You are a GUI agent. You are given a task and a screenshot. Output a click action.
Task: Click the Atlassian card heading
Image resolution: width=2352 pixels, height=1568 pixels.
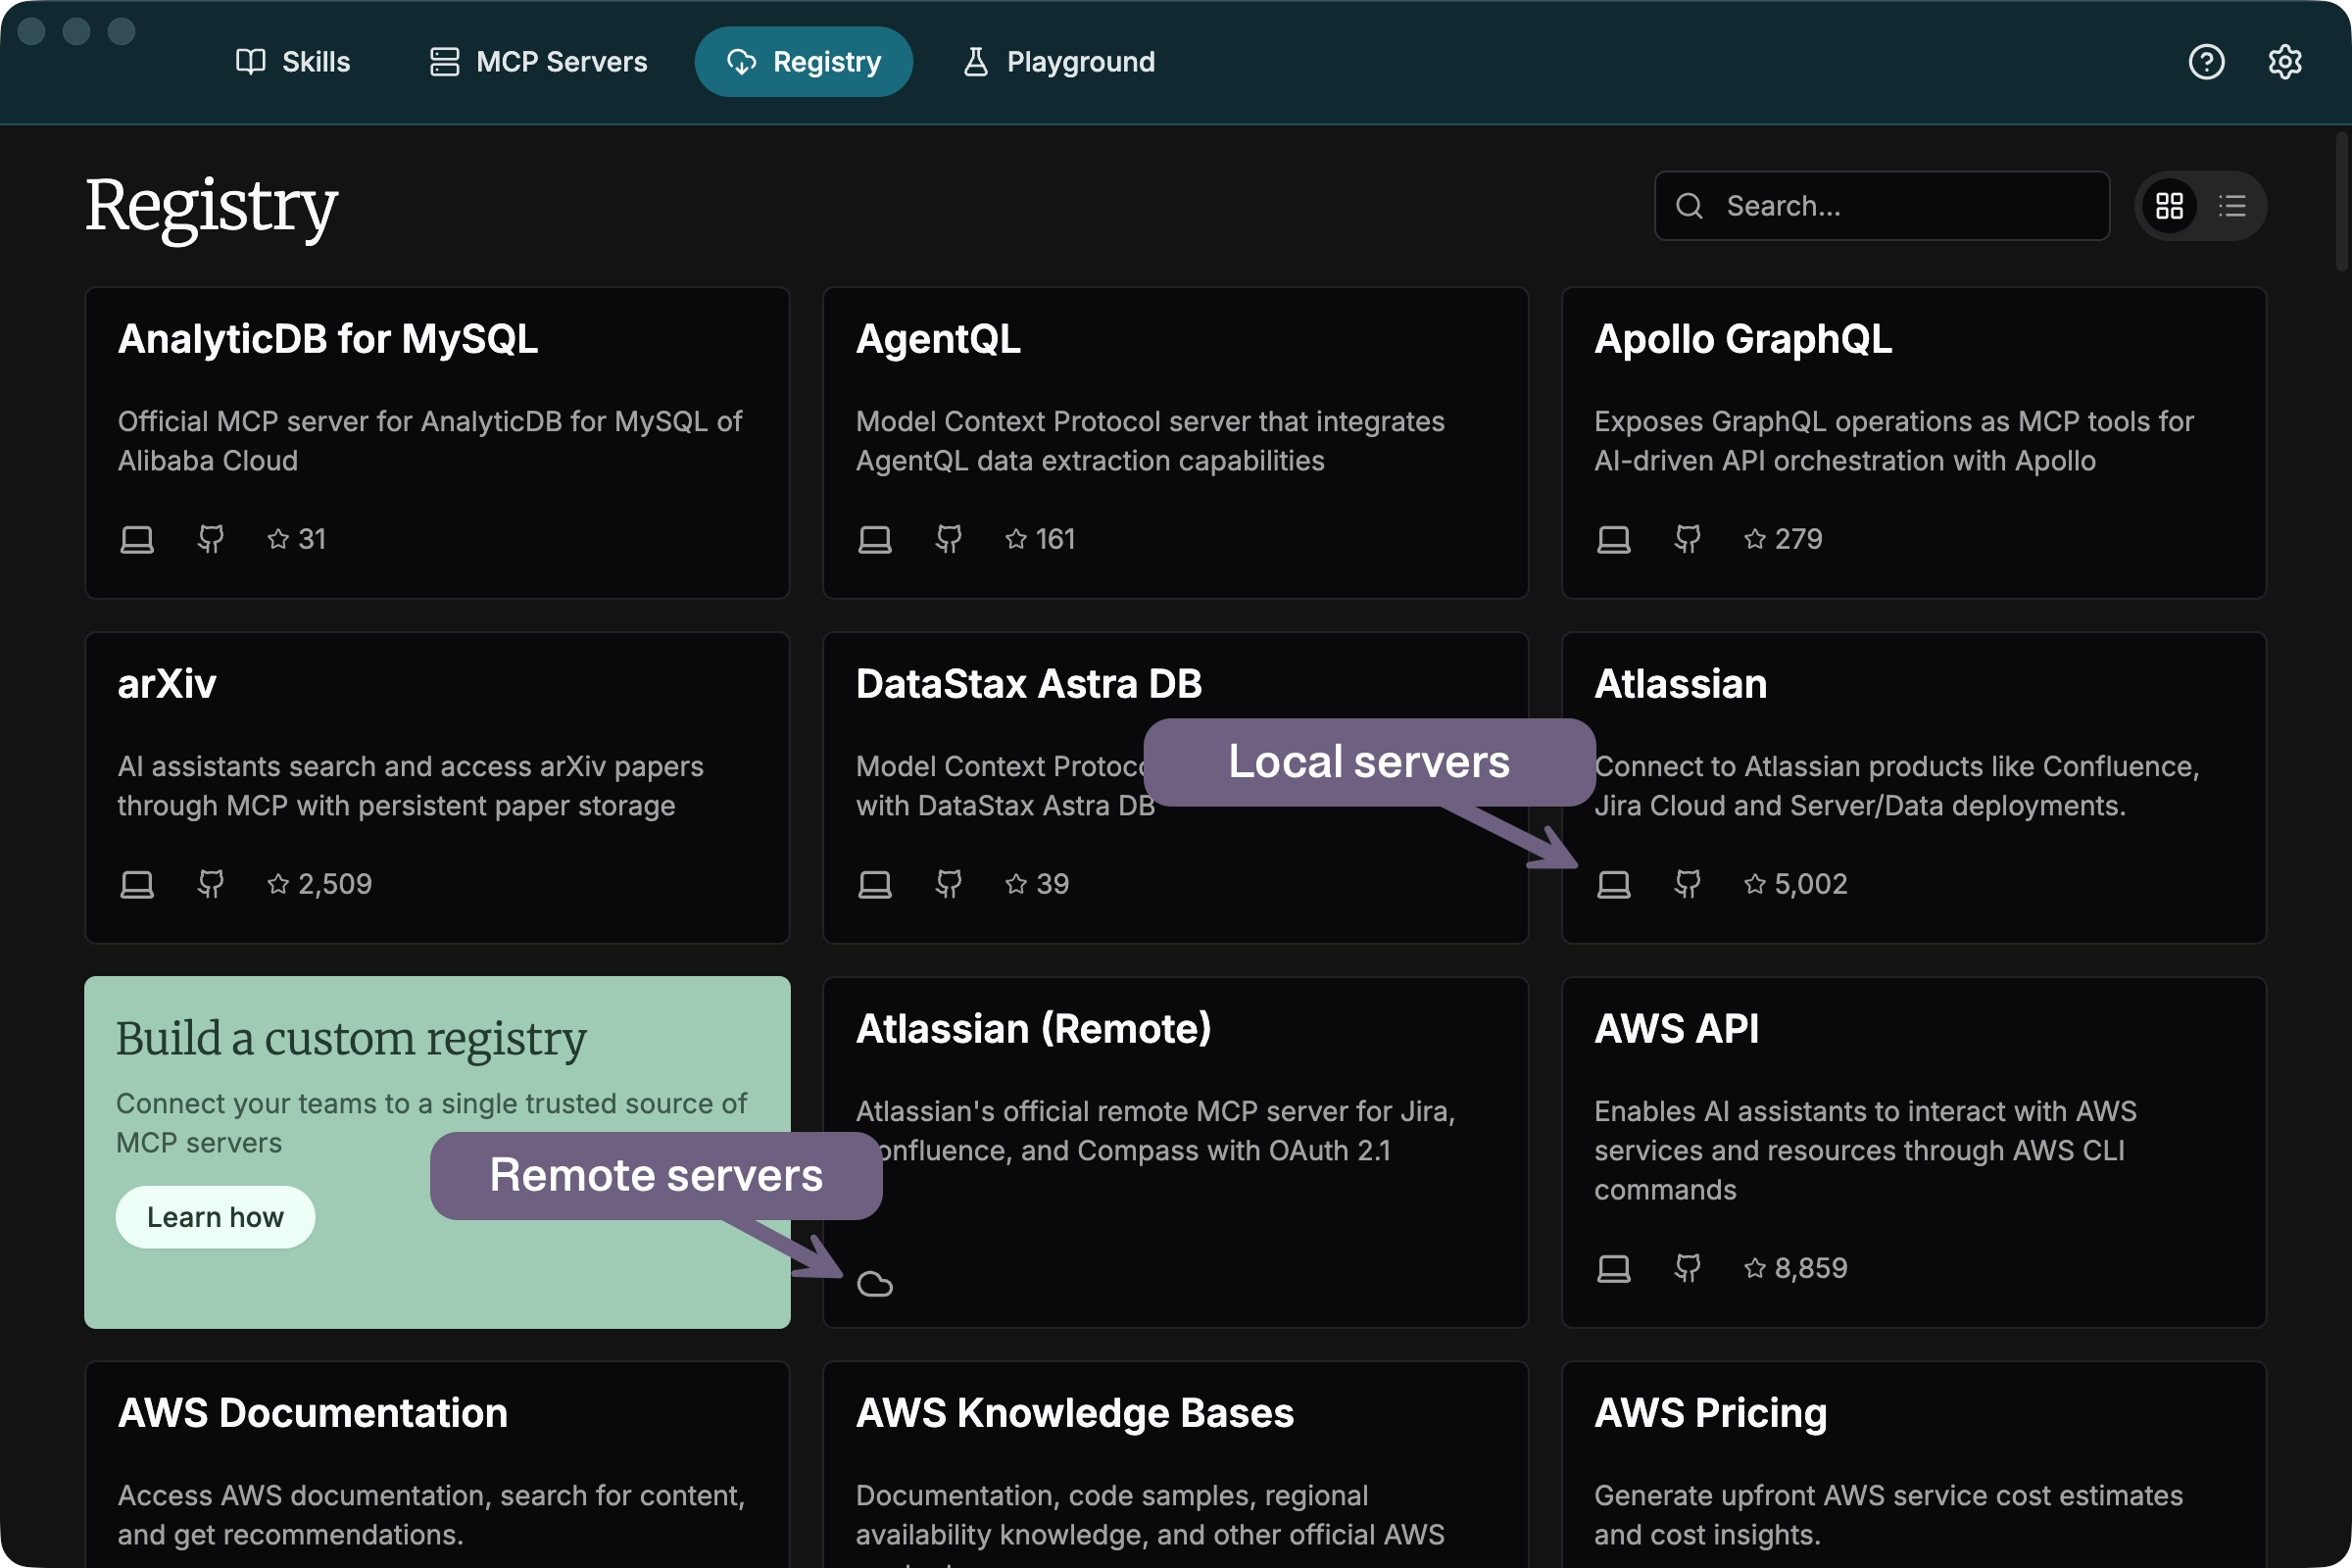pos(1680,684)
